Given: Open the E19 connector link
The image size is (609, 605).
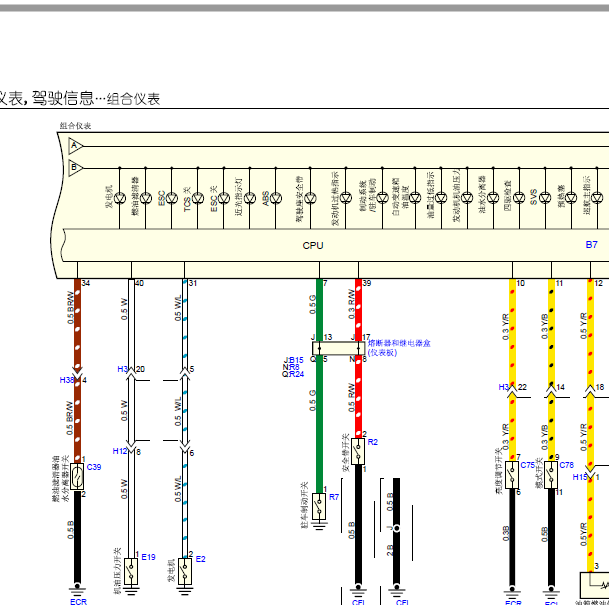Looking at the screenshot, I should click(148, 557).
